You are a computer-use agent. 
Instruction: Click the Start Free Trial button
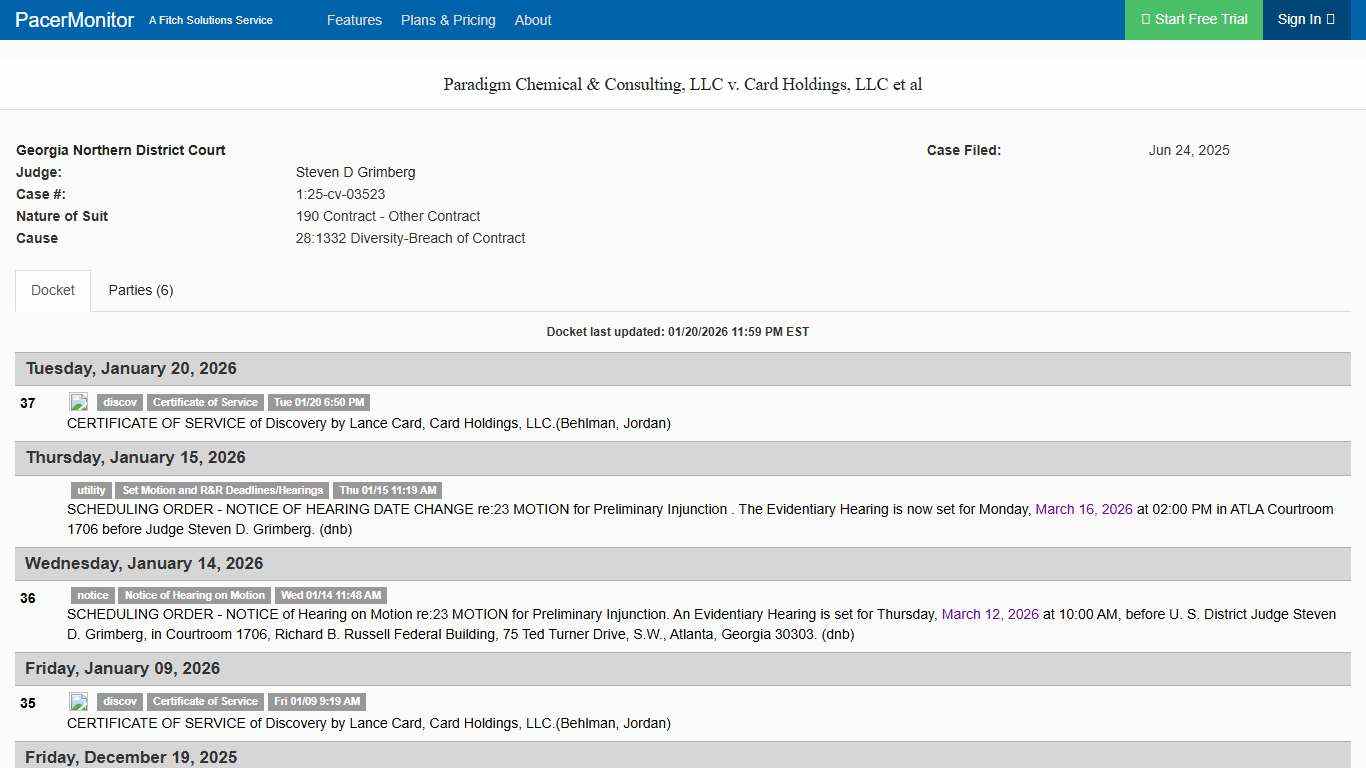click(1193, 19)
